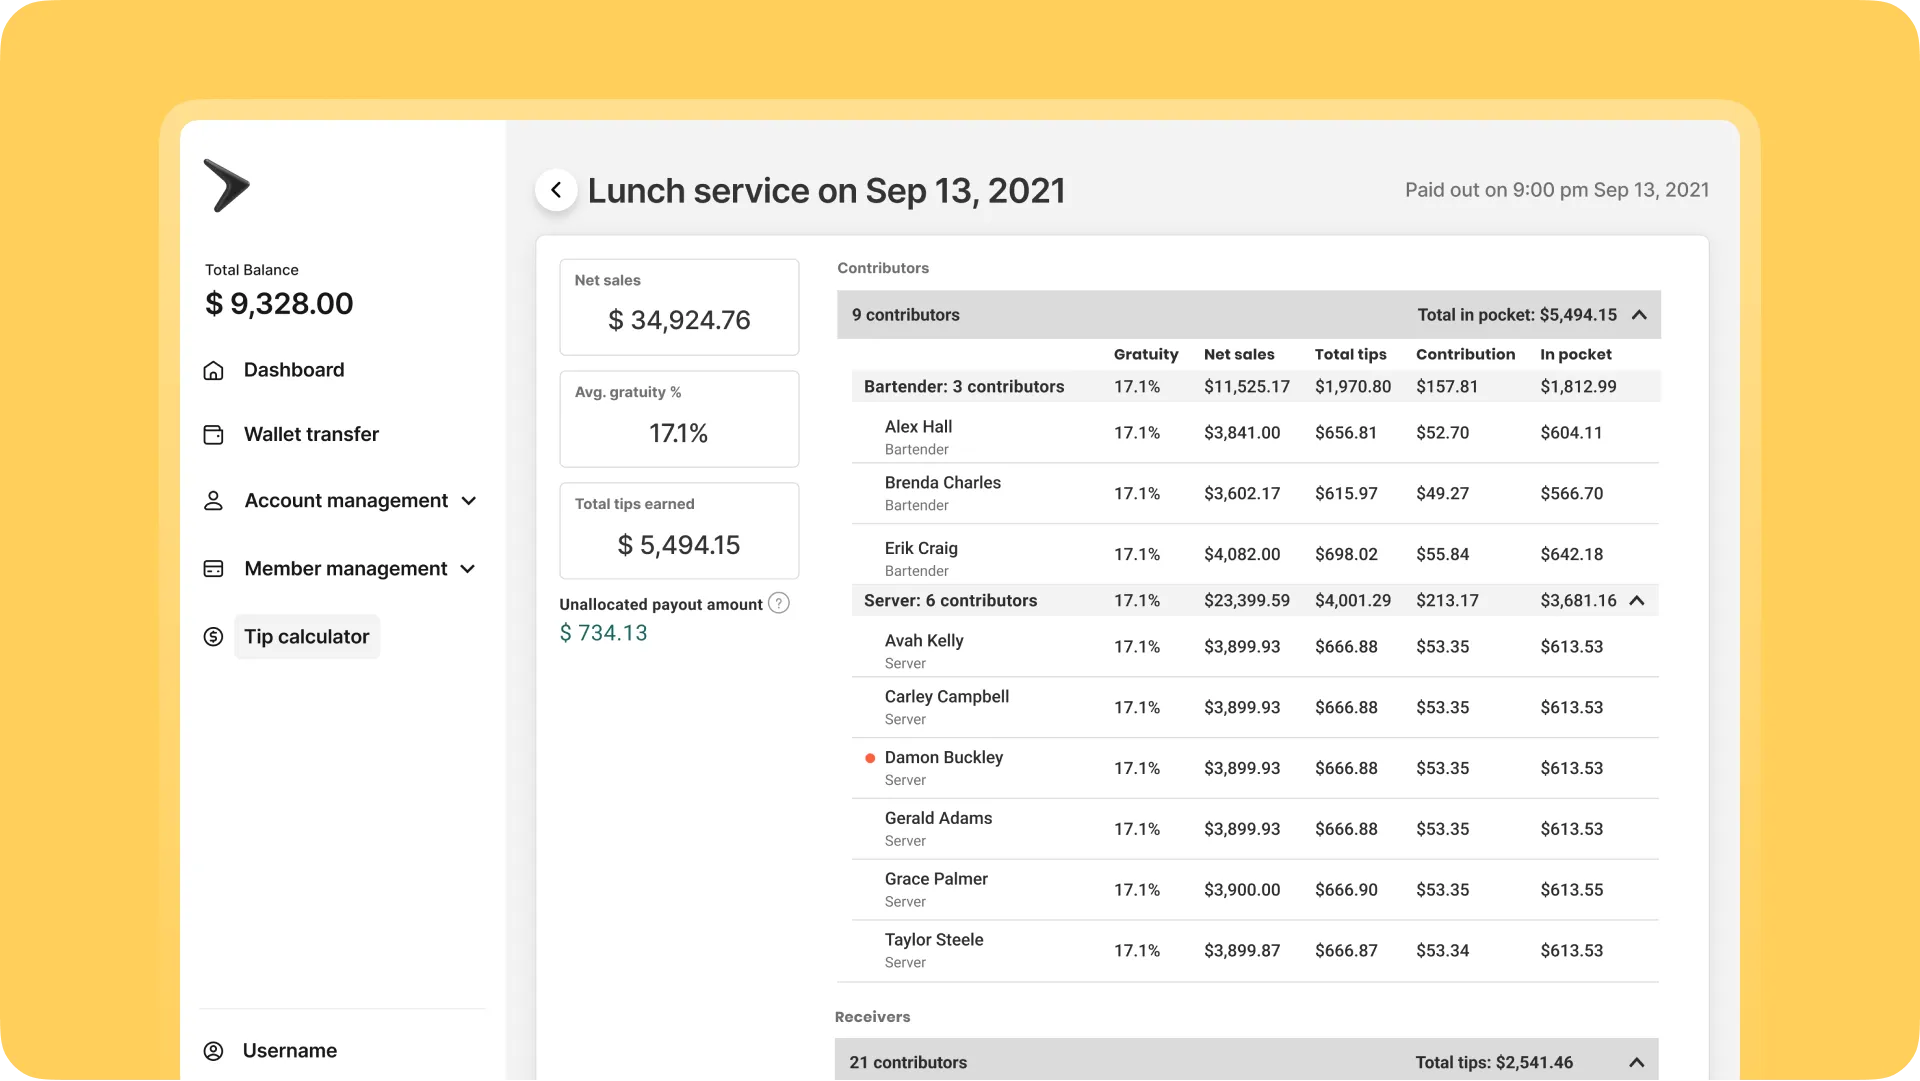Open the Wallet transfer page
This screenshot has width=1920, height=1081.
click(311, 435)
